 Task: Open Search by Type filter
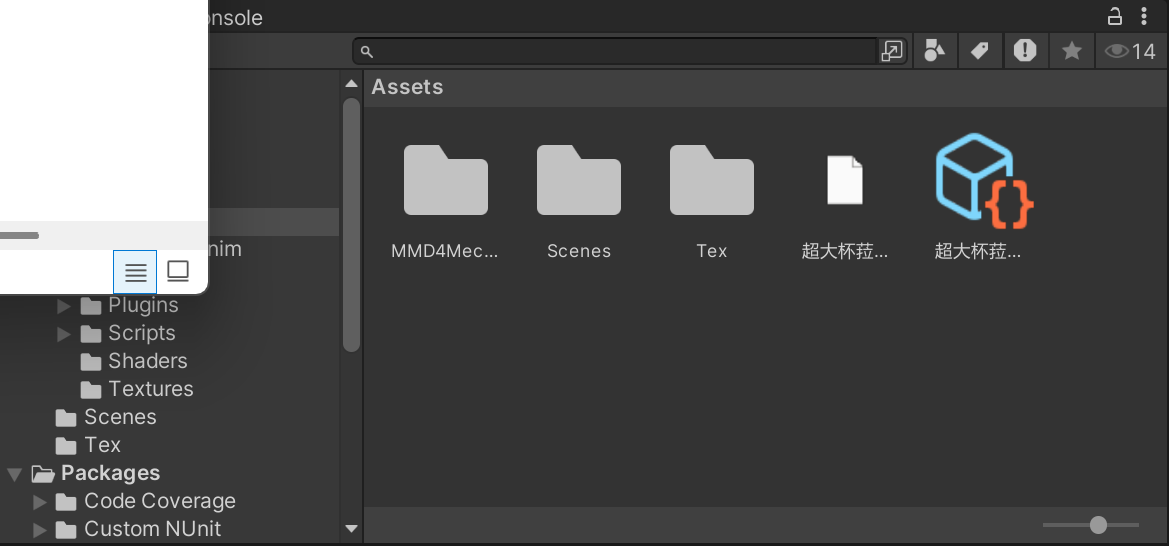pos(934,51)
